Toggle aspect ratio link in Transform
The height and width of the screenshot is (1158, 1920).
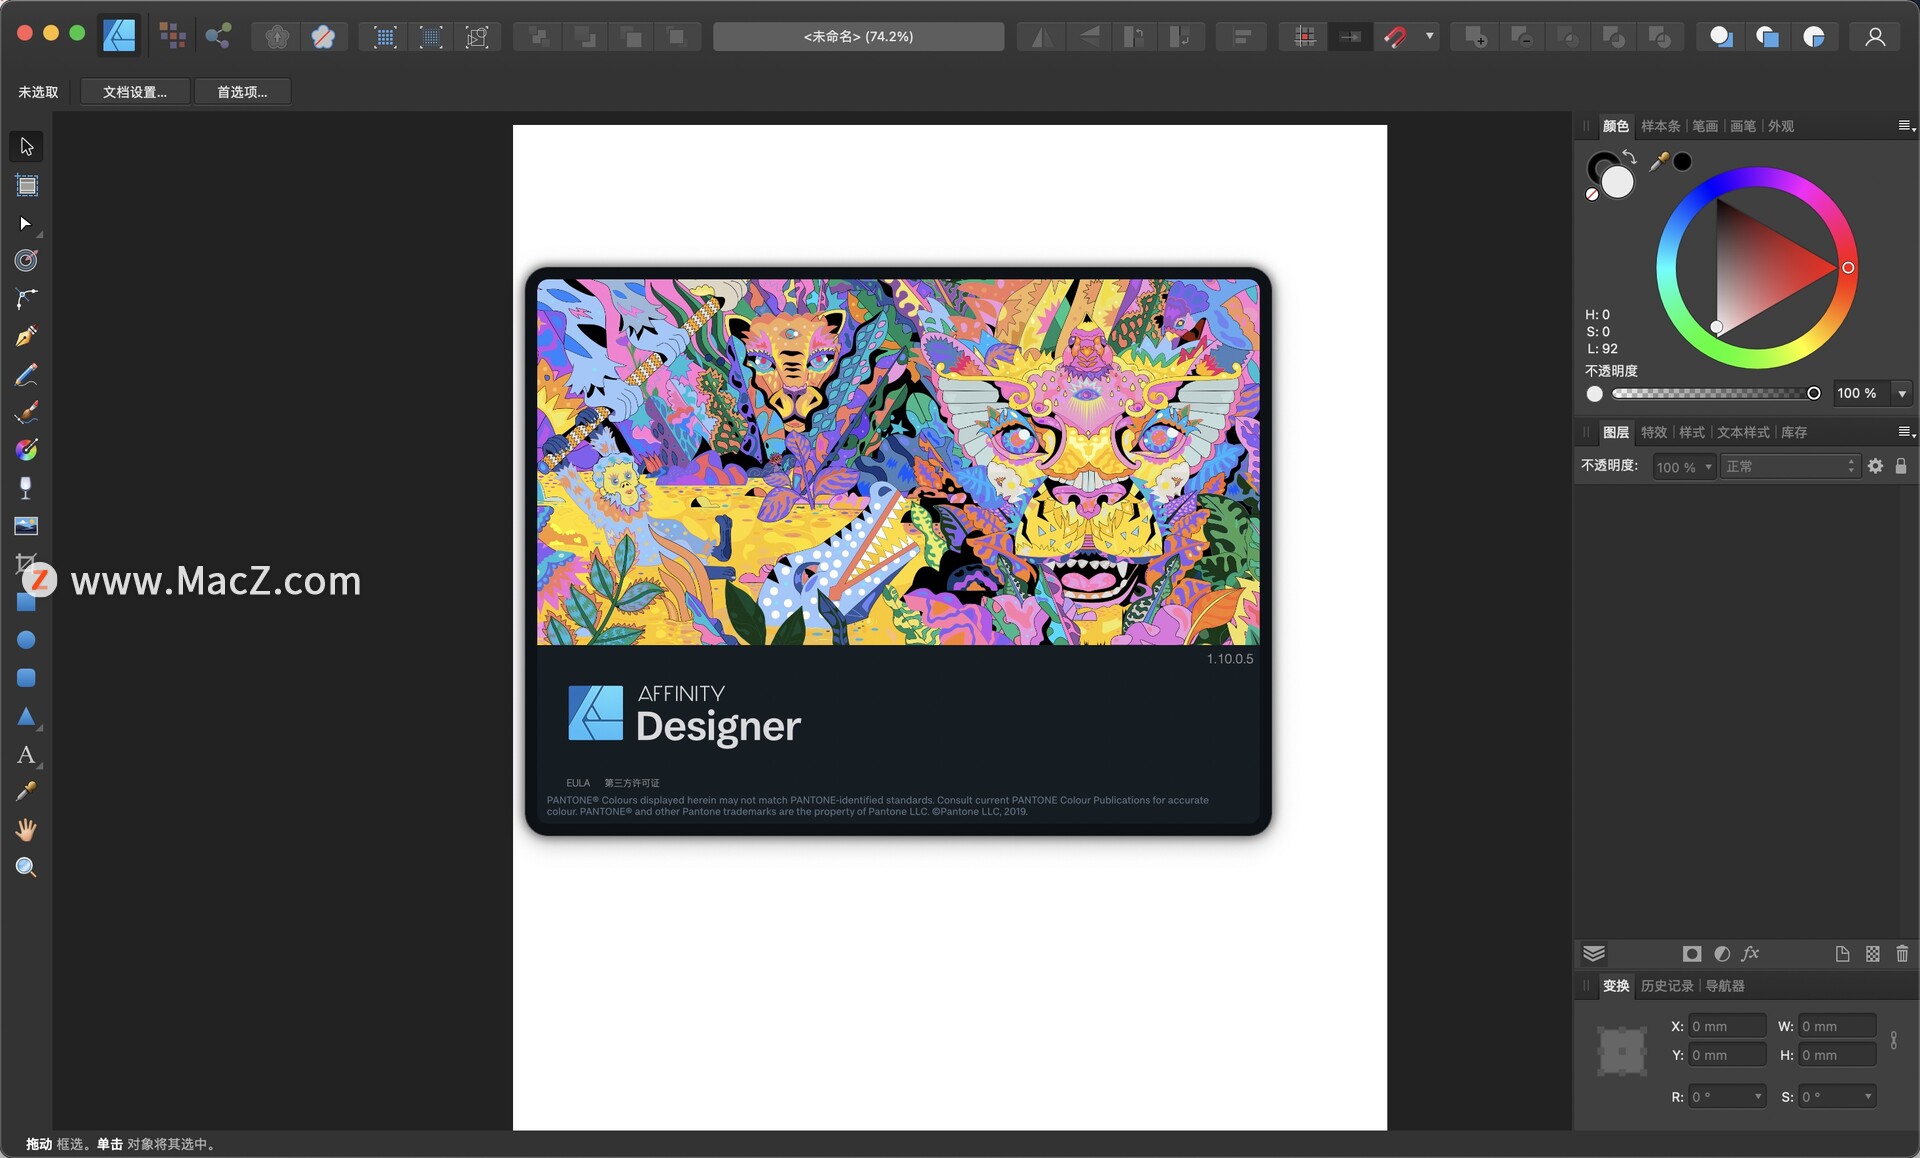pos(1893,1041)
